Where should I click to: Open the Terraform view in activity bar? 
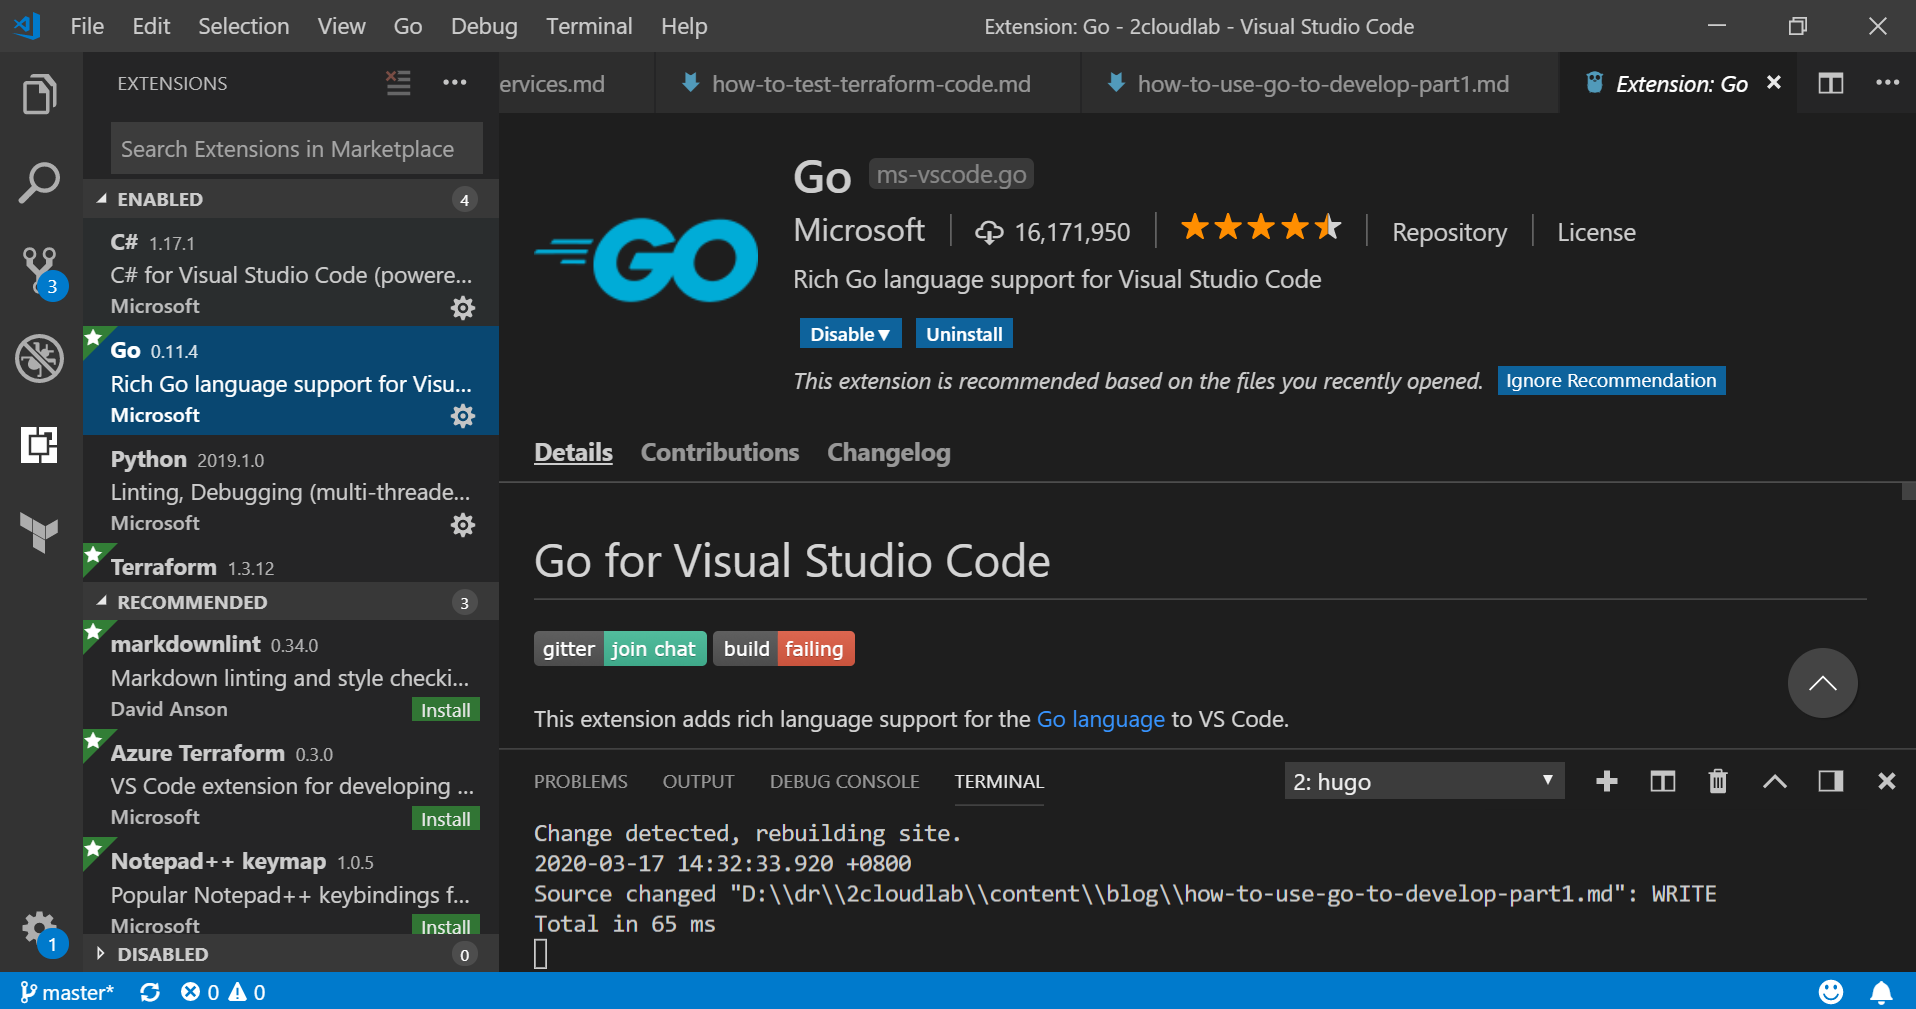click(x=40, y=532)
